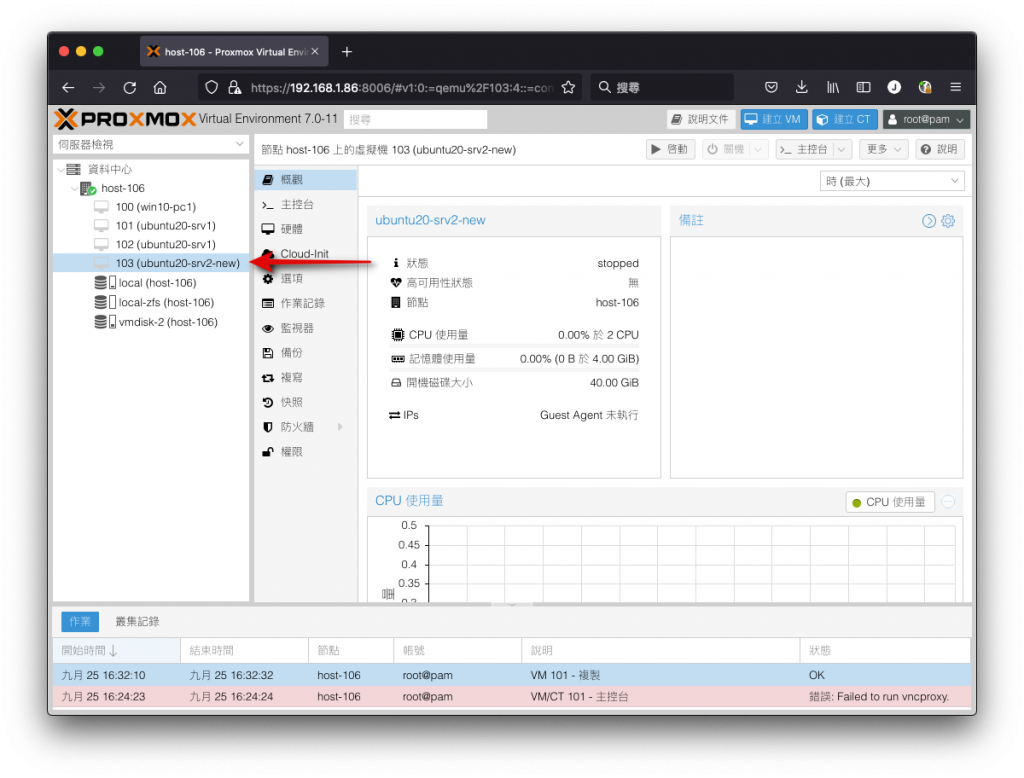1024x778 pixels.
Task: Open the 概觀 summary section
Action: click(x=306, y=180)
